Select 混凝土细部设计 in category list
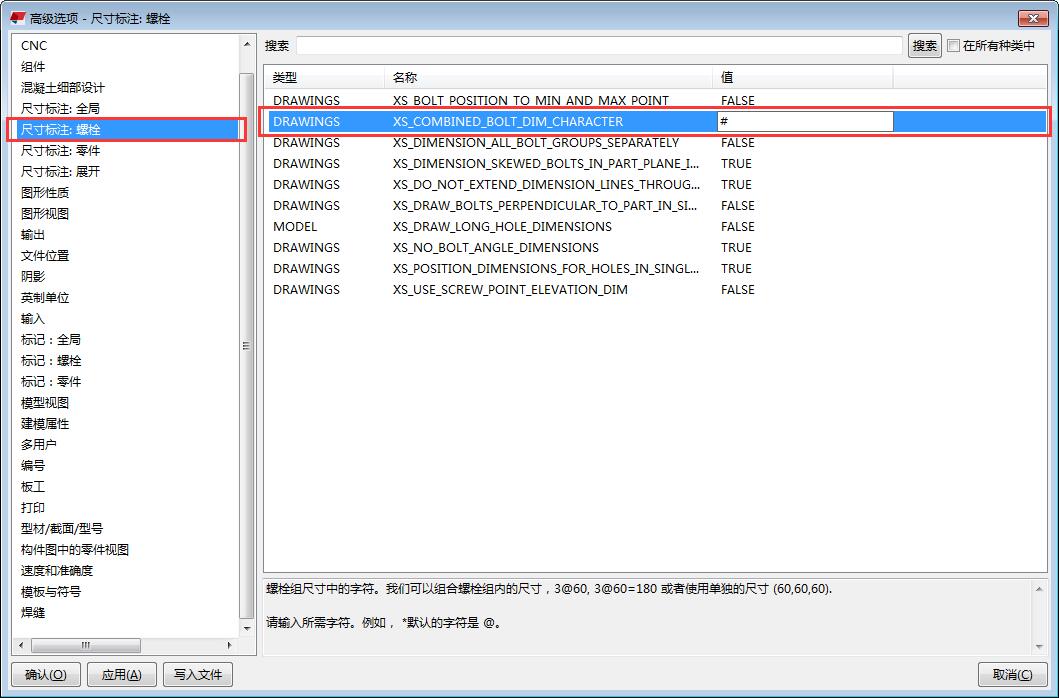The height and width of the screenshot is (698, 1059). [x=62, y=88]
